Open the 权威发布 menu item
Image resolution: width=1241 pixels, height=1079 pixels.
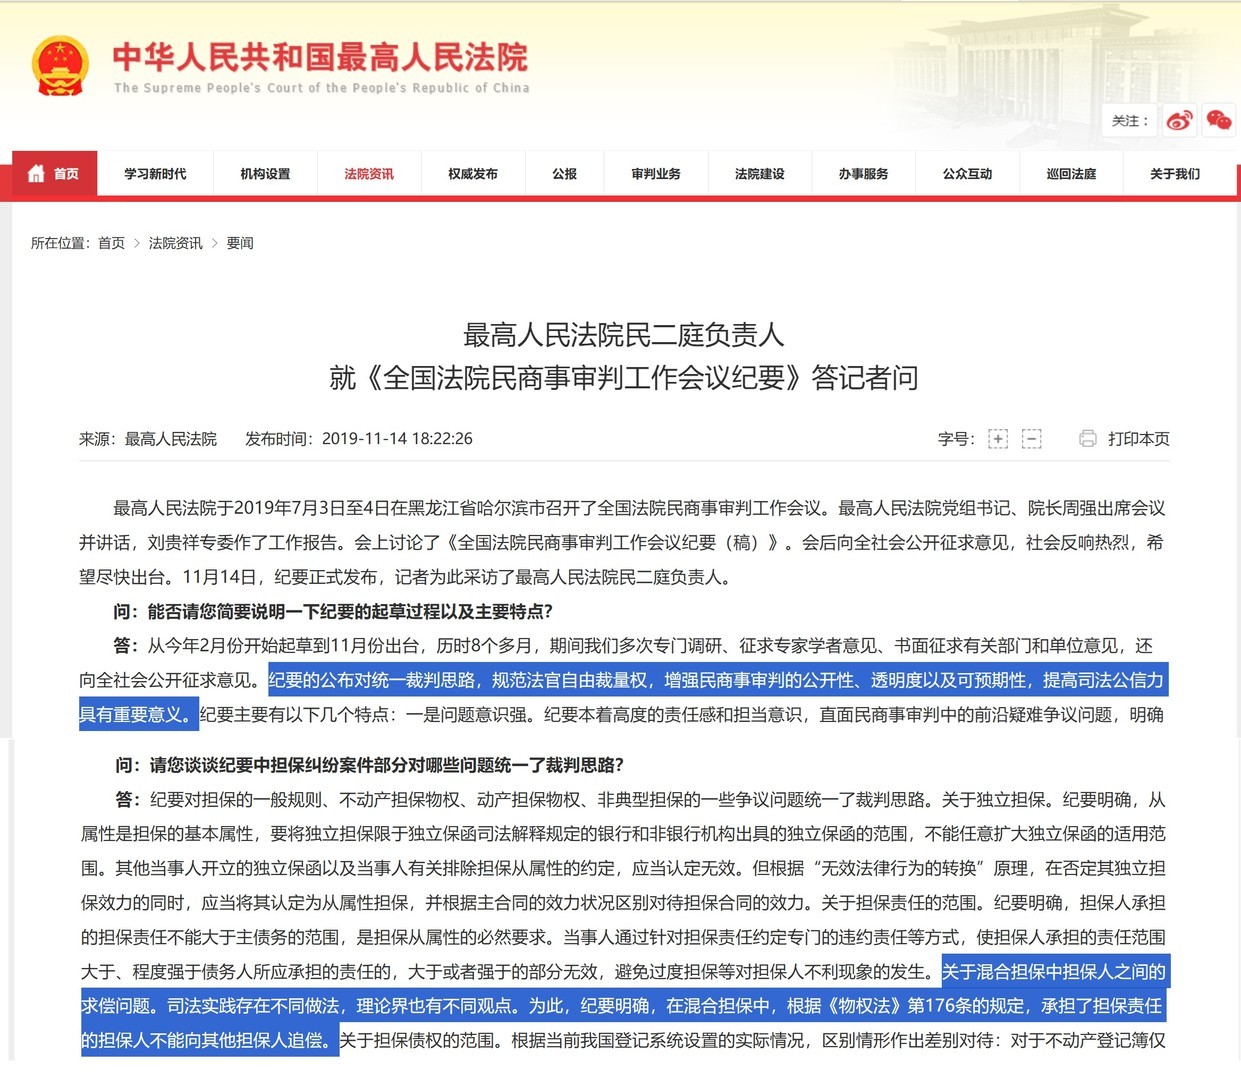point(473,174)
